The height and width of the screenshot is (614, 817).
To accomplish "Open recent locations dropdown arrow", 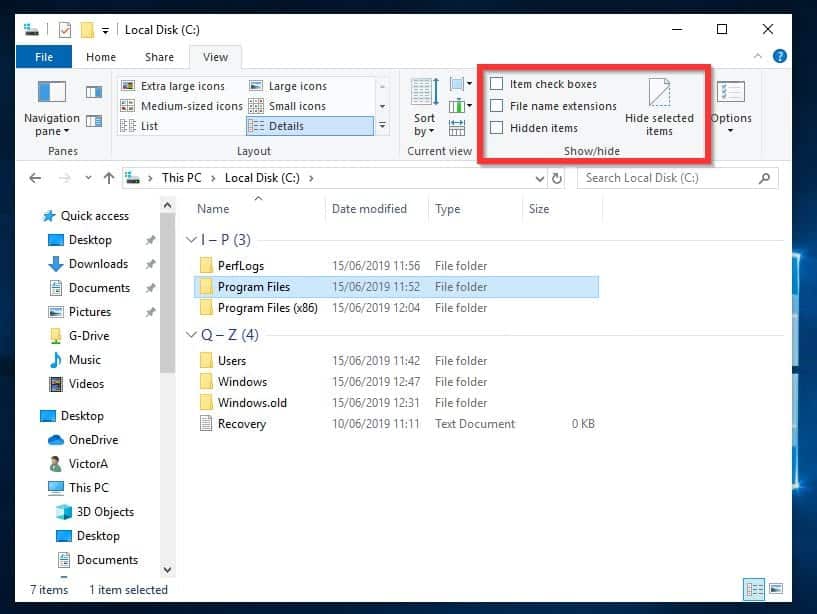I will pos(89,178).
